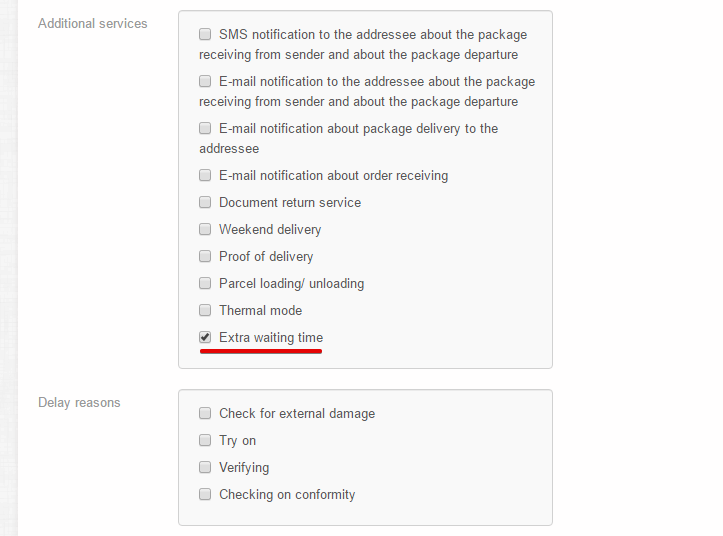Screen dimensions: 723x536
Task: Enable the Thermal mode checkbox
Action: [205, 310]
